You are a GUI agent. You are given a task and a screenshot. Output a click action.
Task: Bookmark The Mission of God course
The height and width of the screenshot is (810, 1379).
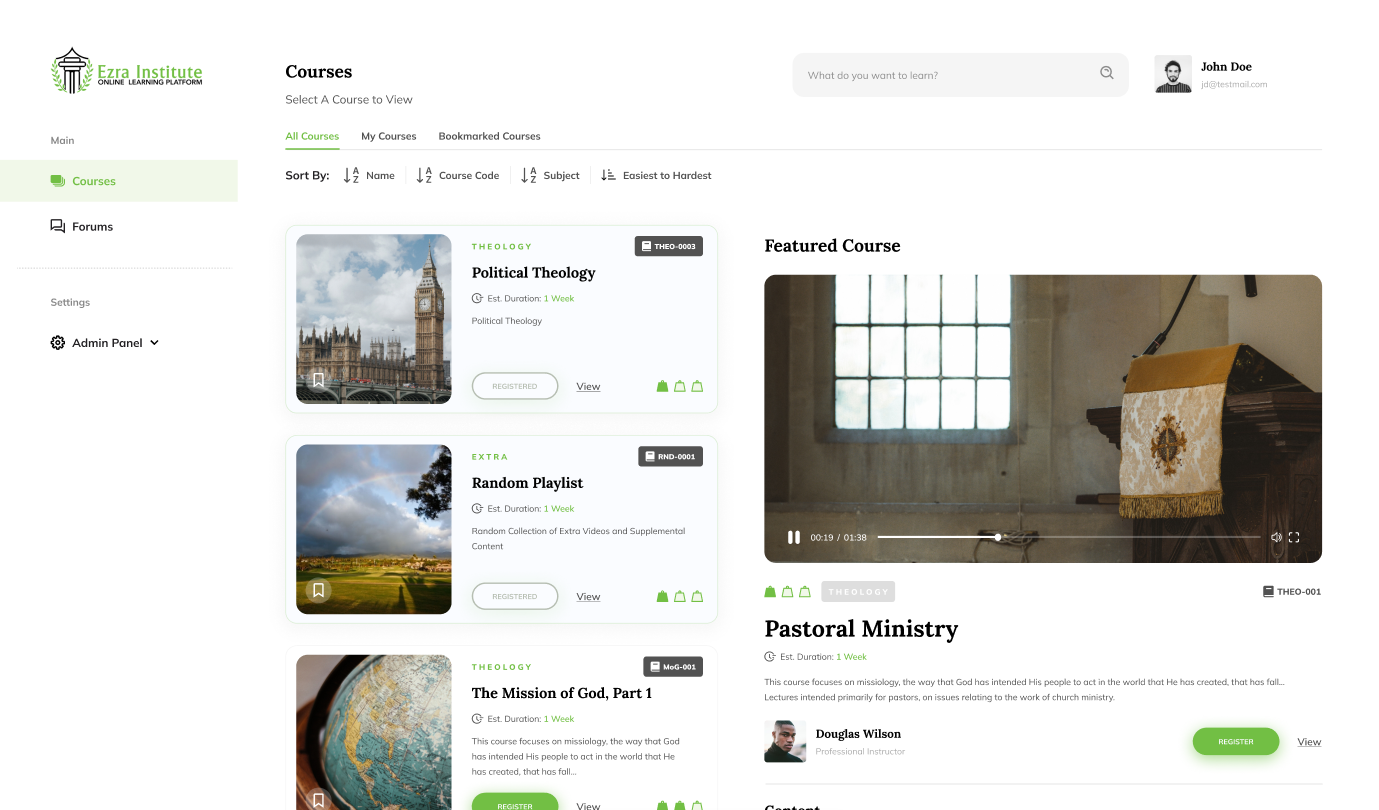[x=318, y=799]
